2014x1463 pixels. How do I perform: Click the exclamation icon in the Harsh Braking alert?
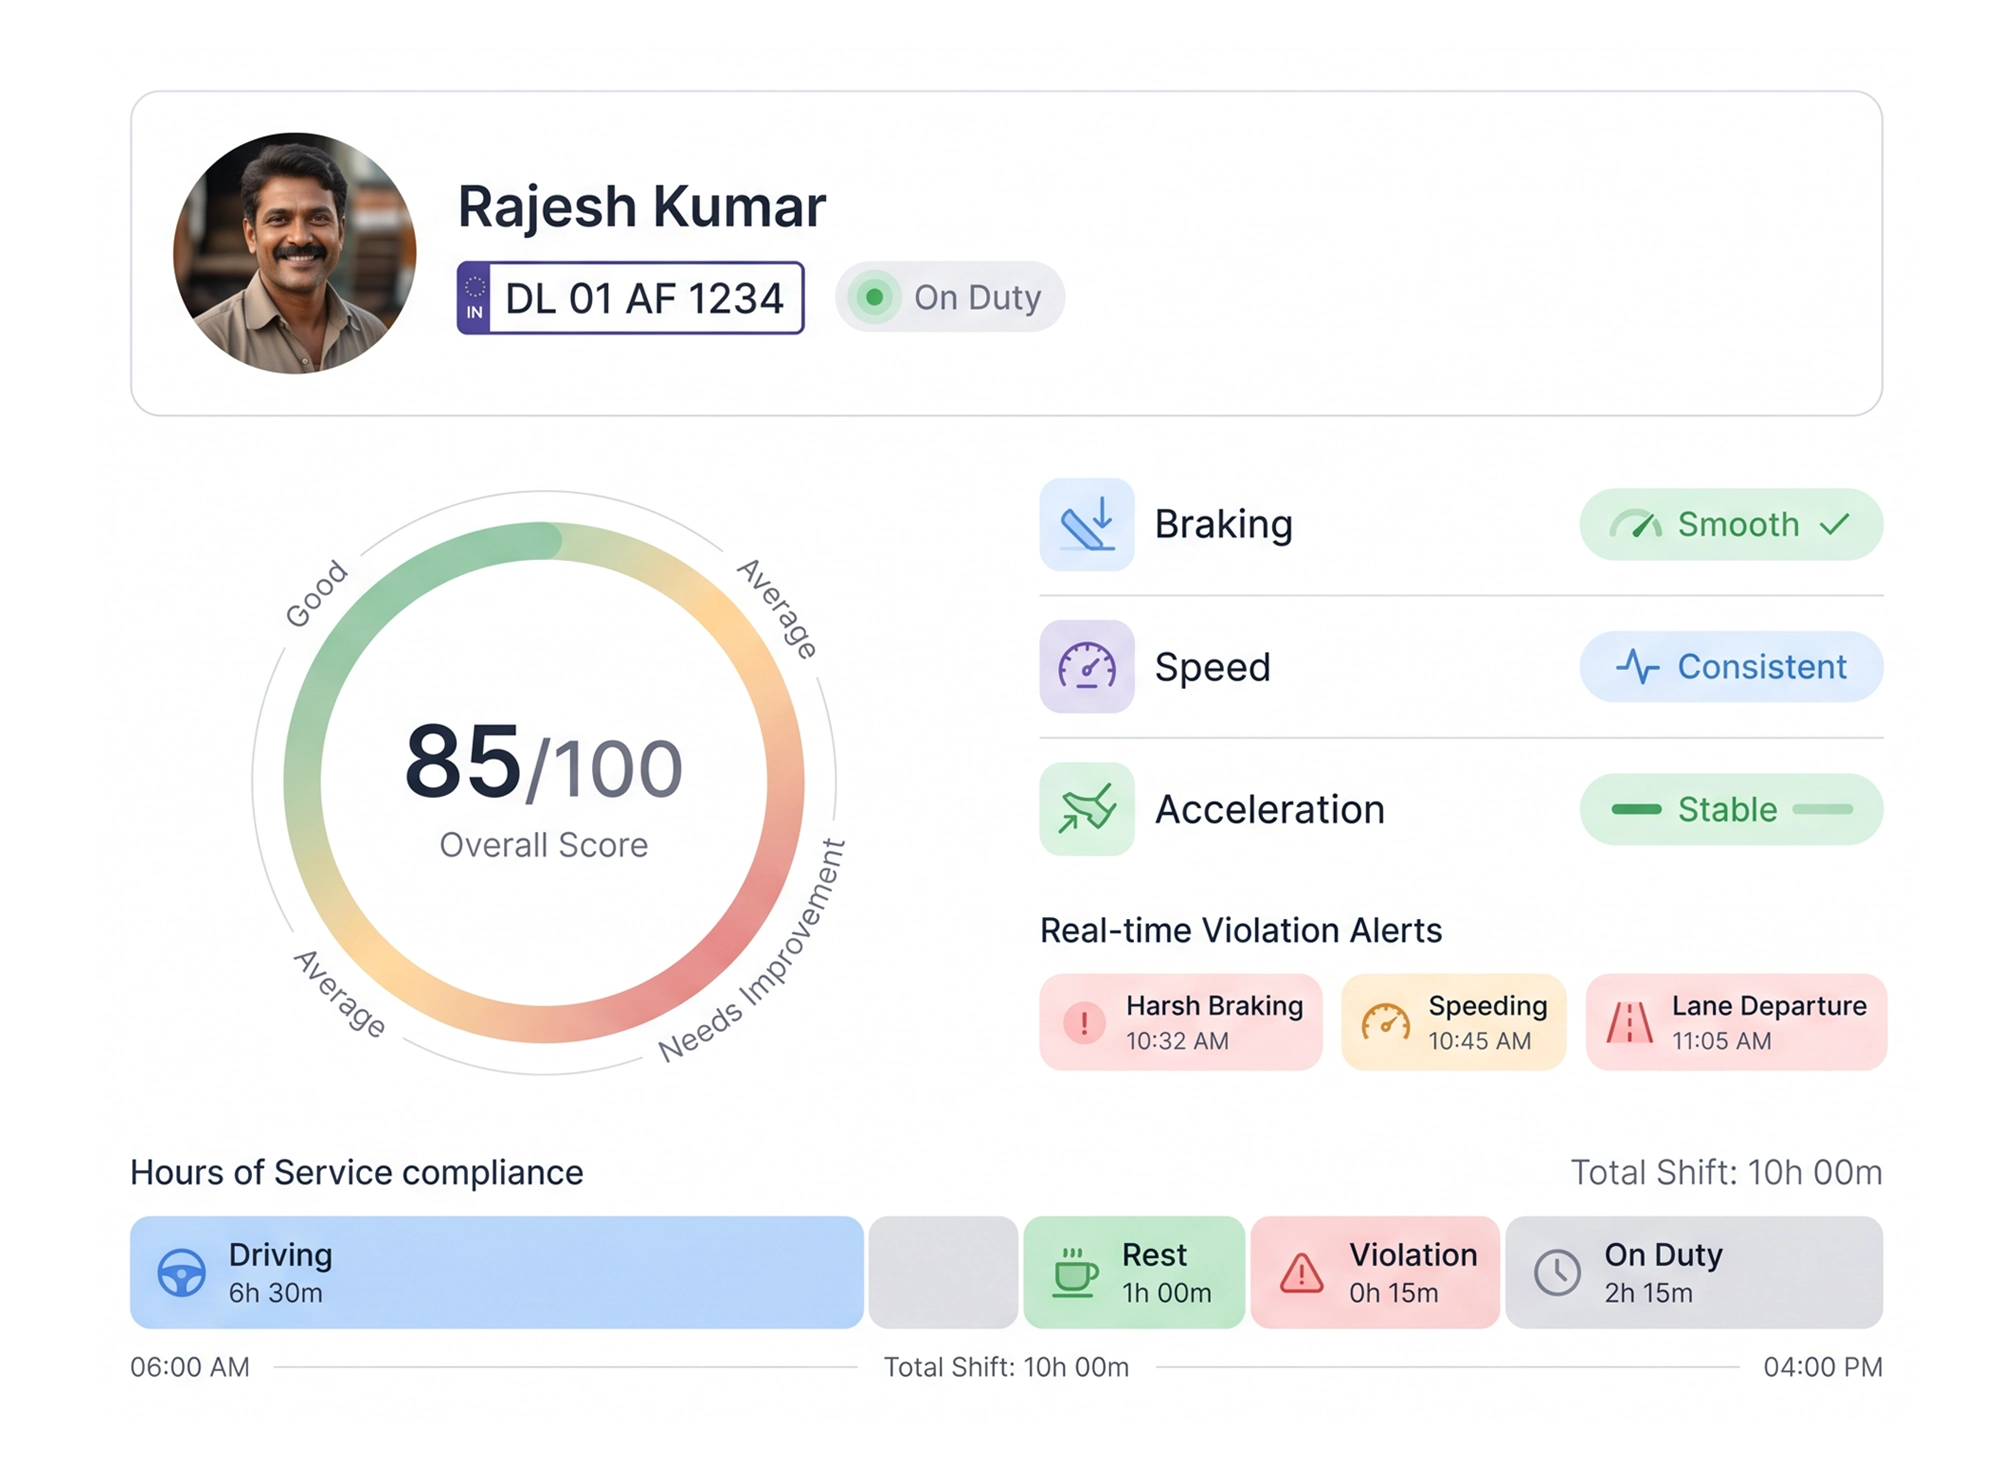point(1084,1022)
